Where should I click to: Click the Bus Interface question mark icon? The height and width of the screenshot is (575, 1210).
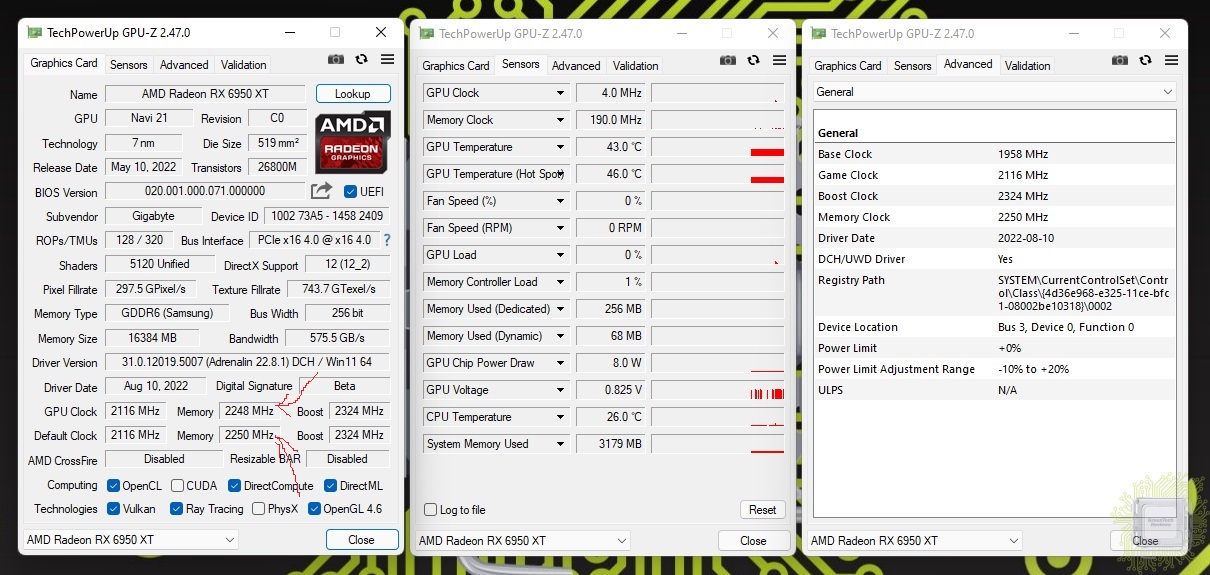pos(387,240)
